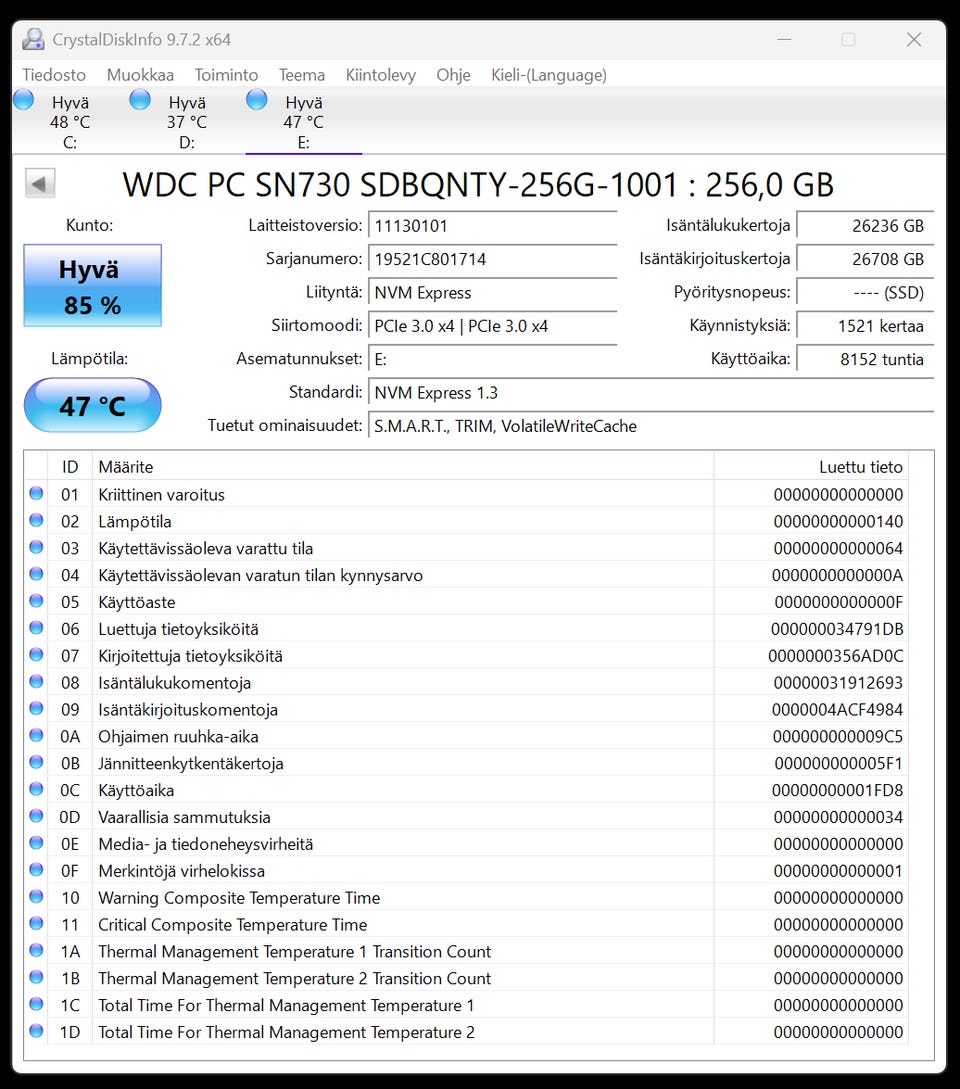
Task: Click the CrystalDiskInfo app icon in title bar
Action: 33,40
